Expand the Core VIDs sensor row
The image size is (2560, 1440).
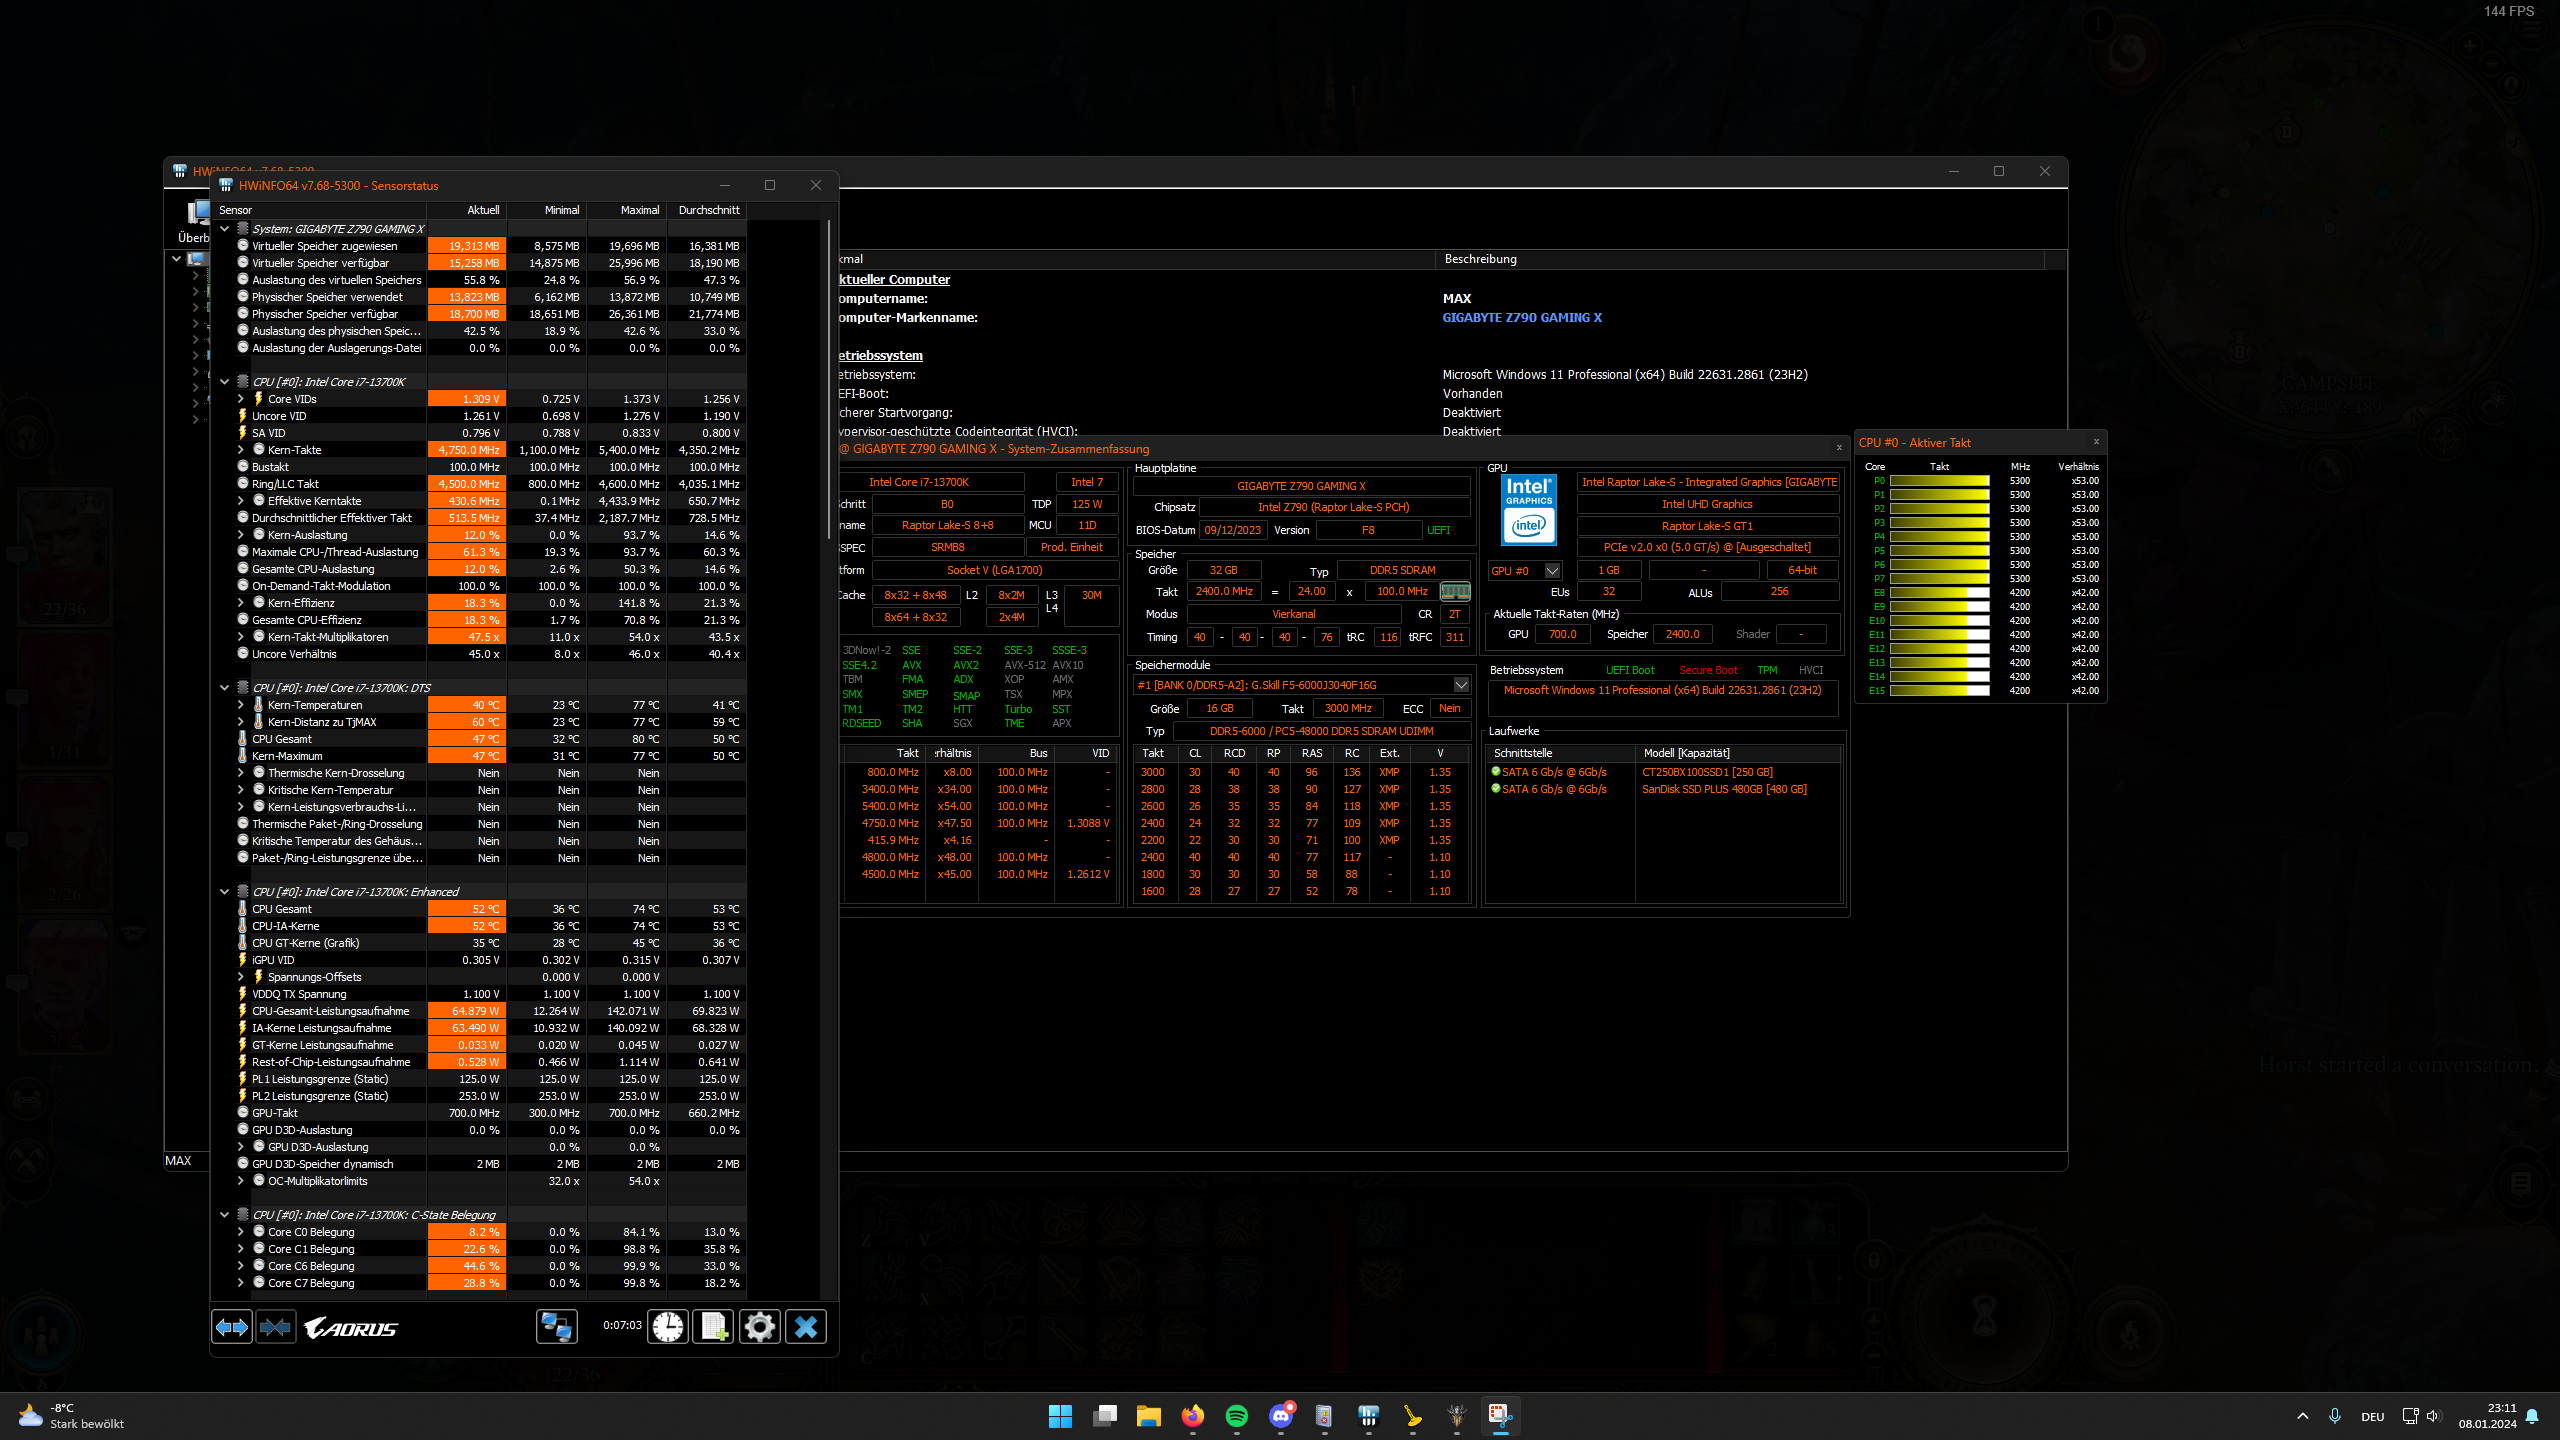click(241, 399)
